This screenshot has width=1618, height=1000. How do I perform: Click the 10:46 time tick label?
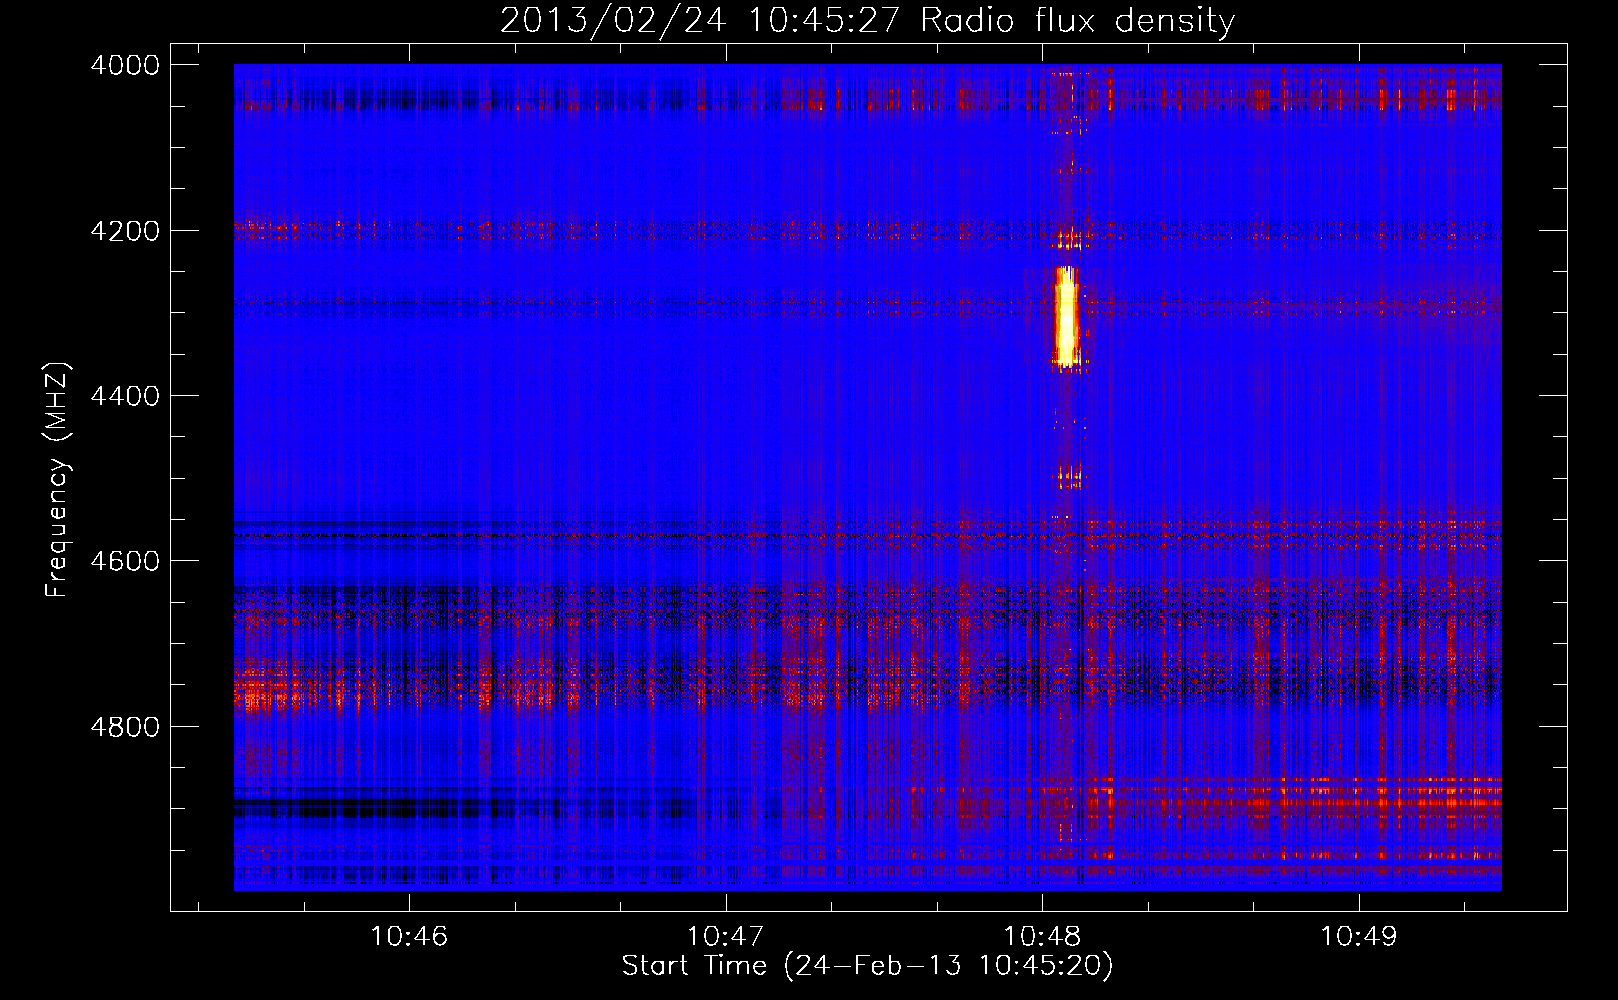click(409, 937)
